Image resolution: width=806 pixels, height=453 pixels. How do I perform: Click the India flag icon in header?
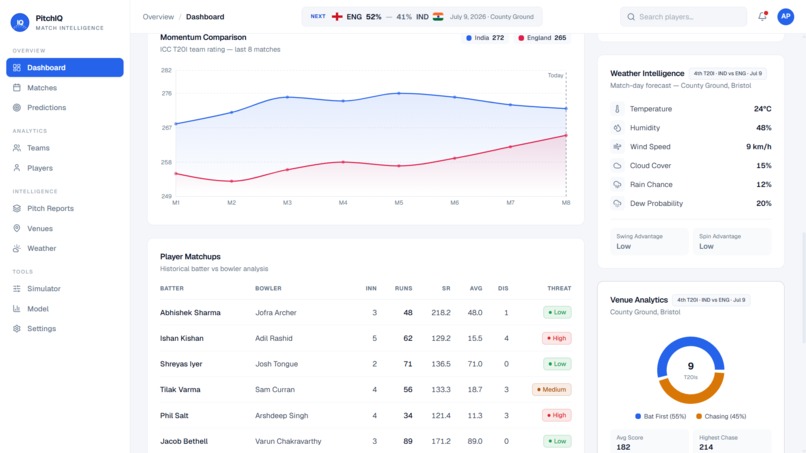(438, 17)
